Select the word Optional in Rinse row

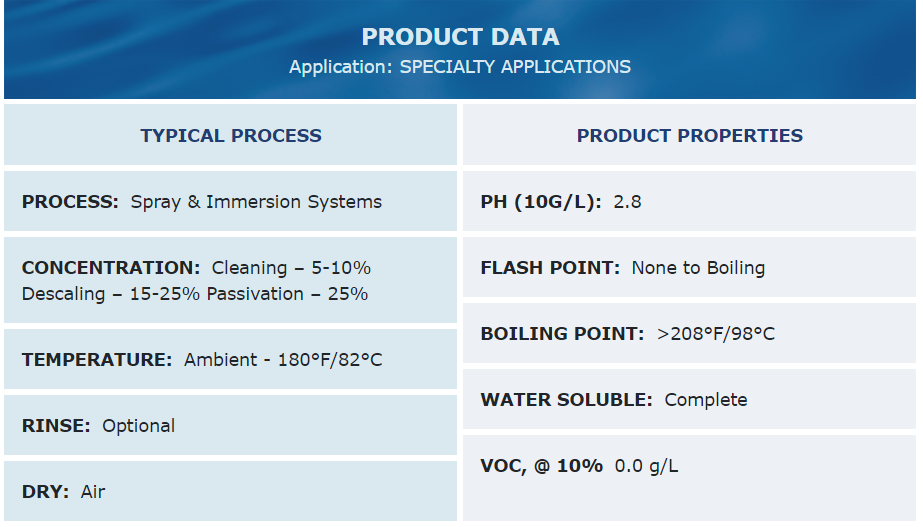click(x=138, y=426)
